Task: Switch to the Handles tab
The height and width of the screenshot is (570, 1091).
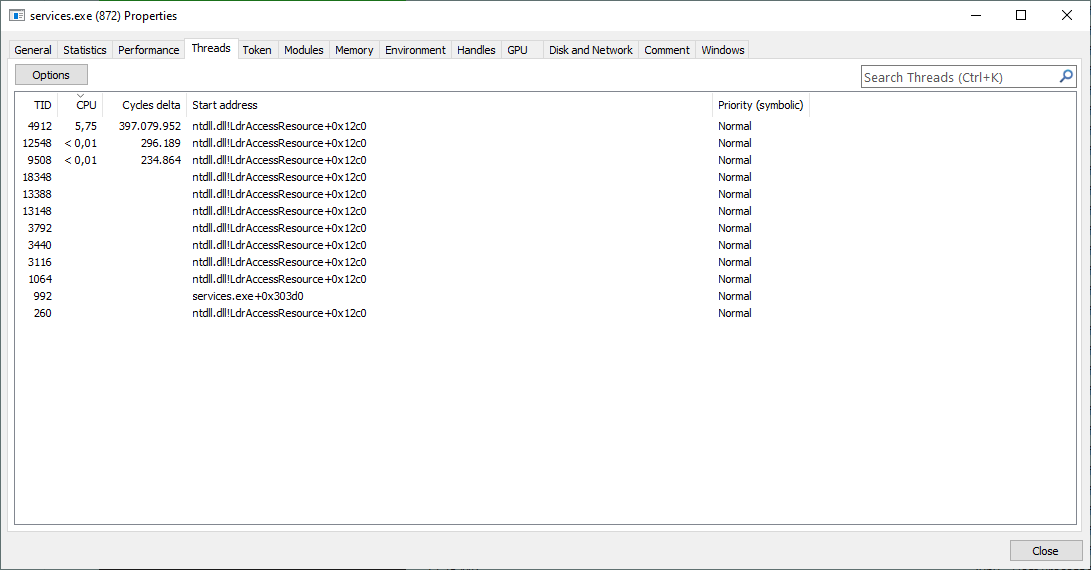Action: click(x=477, y=50)
